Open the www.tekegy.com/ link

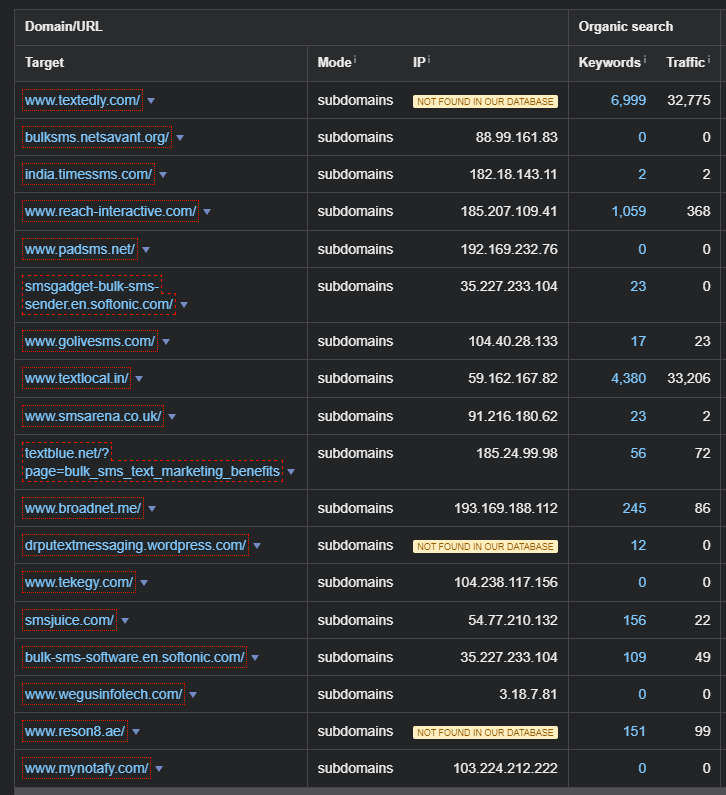[x=79, y=583]
